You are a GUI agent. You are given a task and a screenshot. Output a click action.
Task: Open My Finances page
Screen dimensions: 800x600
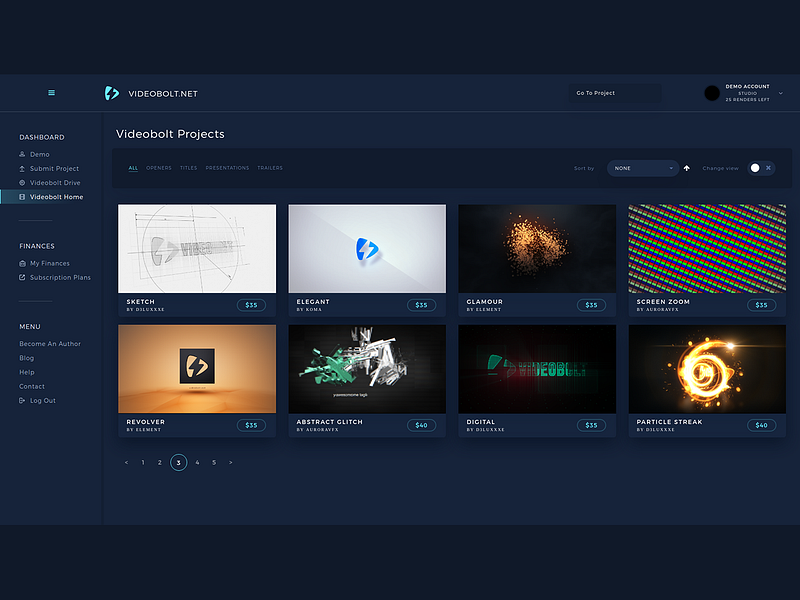point(49,263)
